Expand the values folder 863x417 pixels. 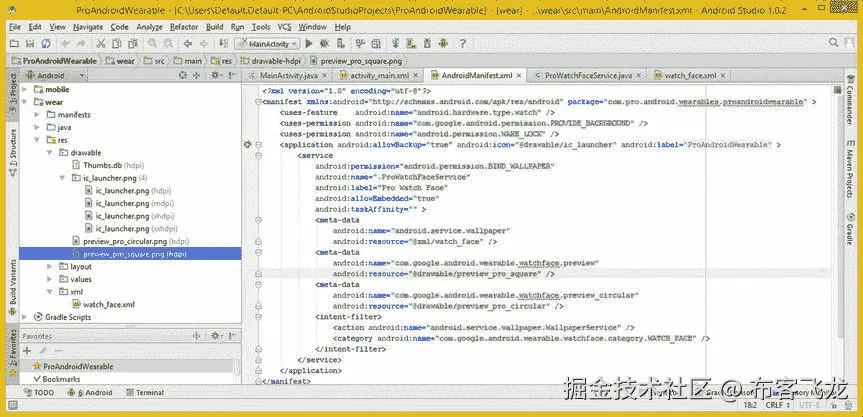click(x=49, y=279)
